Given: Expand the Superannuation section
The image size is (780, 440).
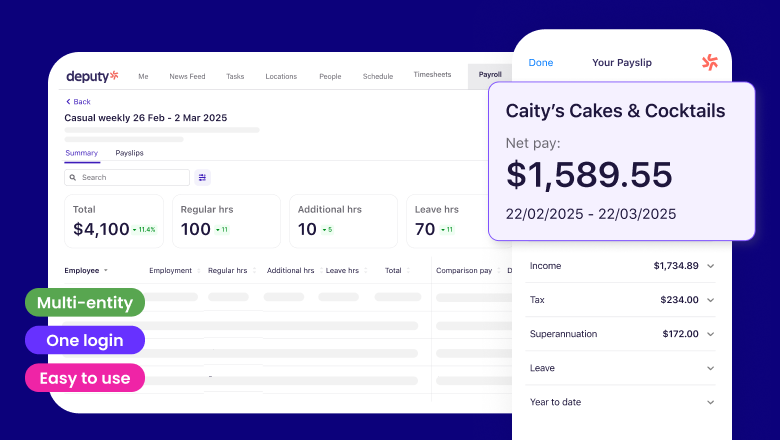Looking at the screenshot, I should (620, 334).
